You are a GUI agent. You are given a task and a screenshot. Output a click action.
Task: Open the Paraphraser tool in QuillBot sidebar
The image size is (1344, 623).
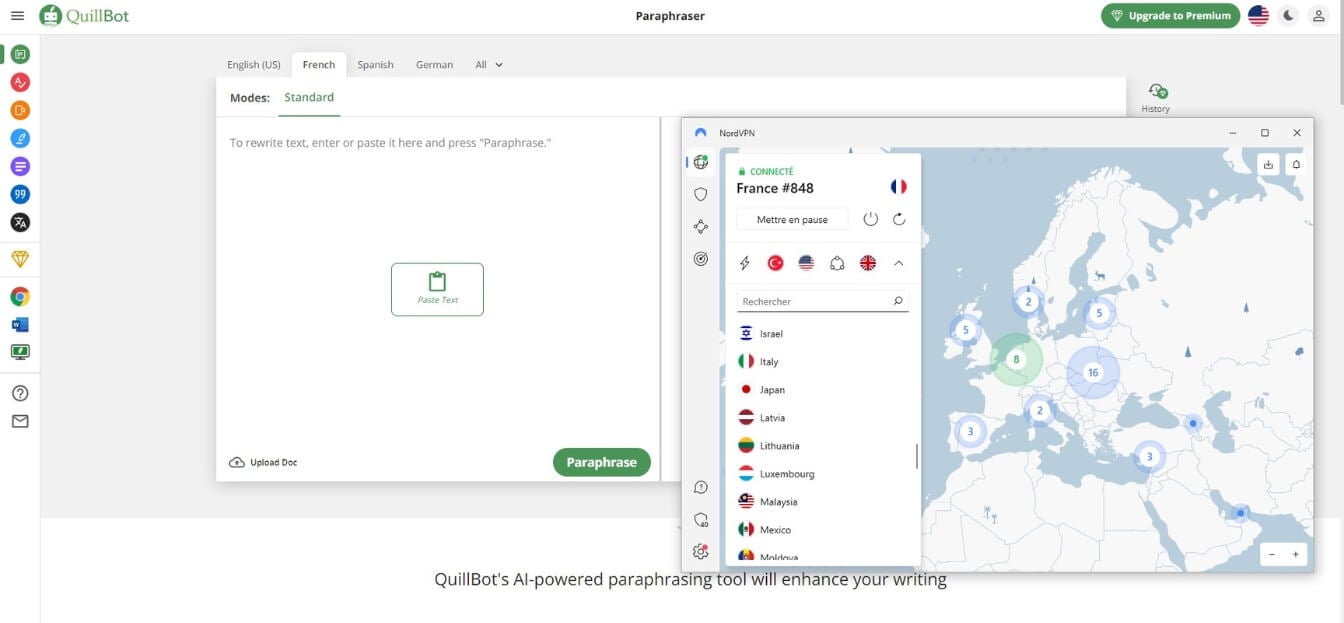(x=20, y=54)
